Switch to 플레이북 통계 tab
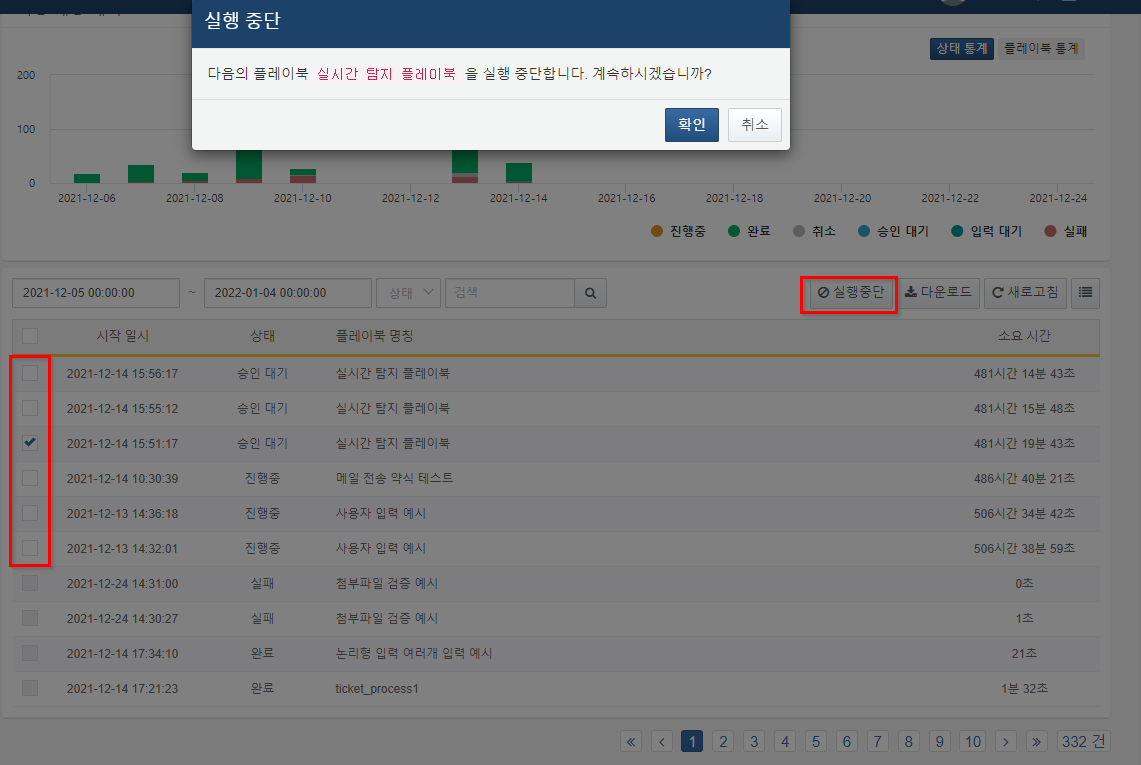Image resolution: width=1141 pixels, height=765 pixels. coord(1041,49)
